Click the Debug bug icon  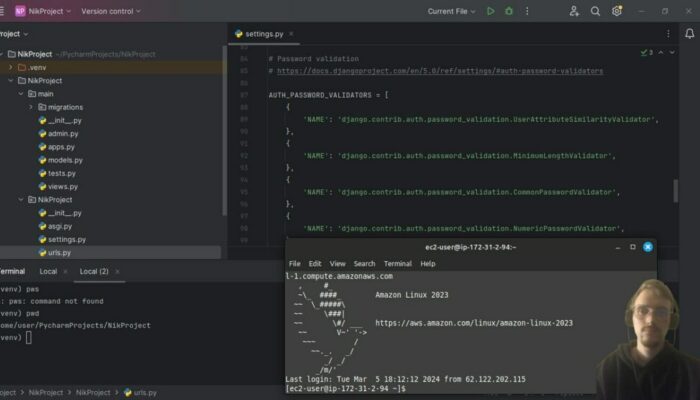(x=509, y=11)
